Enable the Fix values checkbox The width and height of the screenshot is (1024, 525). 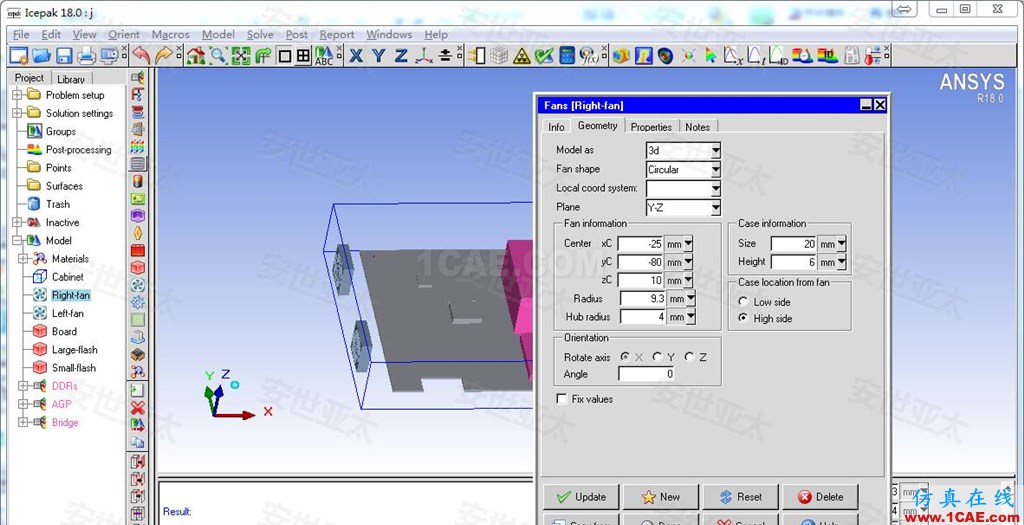pyautogui.click(x=561, y=398)
